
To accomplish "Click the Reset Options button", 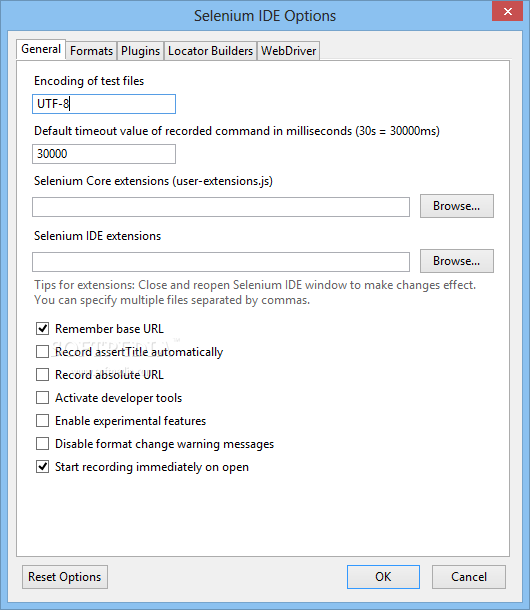I will [x=65, y=577].
